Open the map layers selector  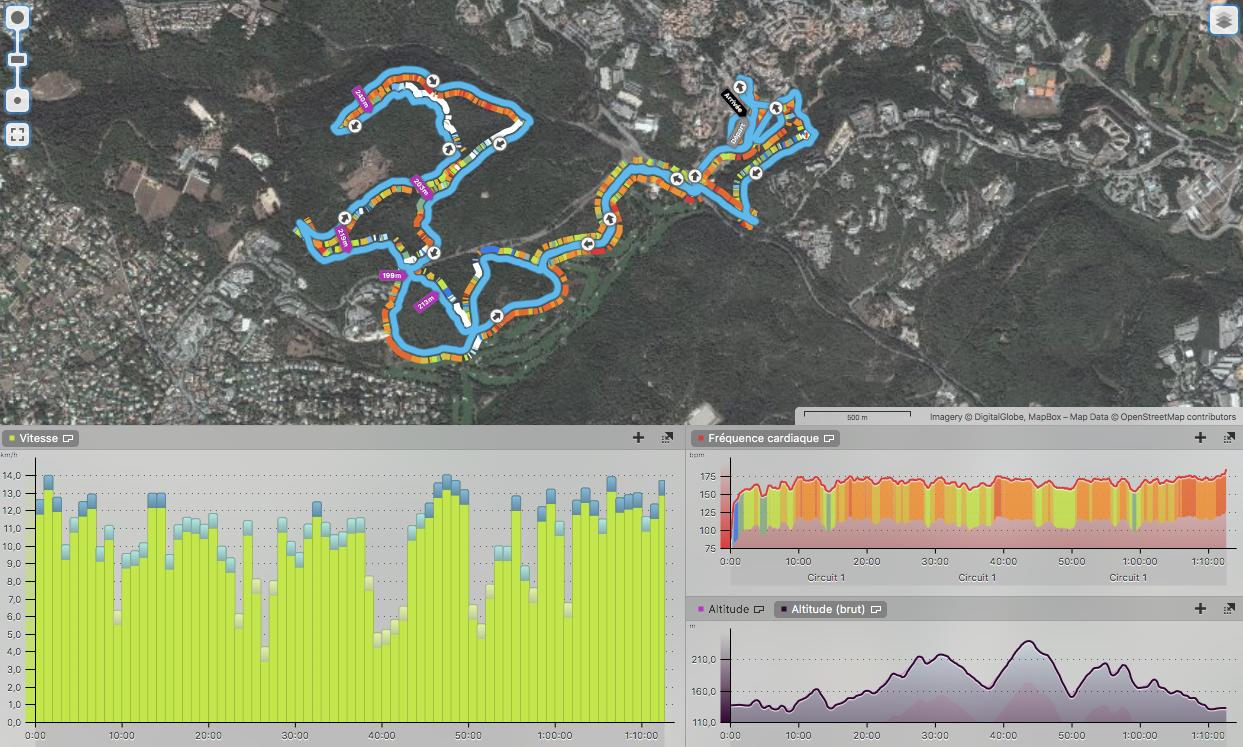[1223, 20]
